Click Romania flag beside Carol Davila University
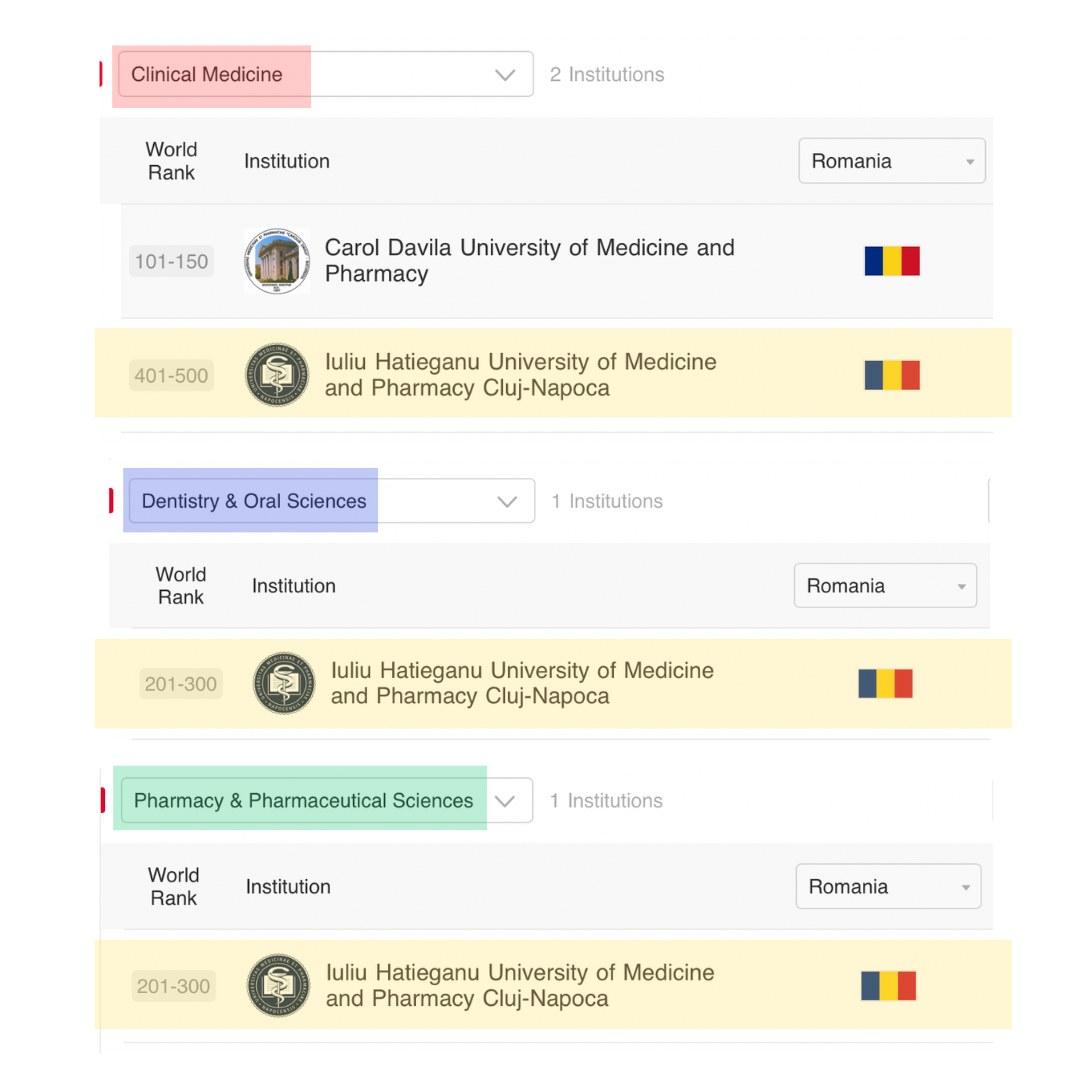1080x1080 pixels. coord(892,261)
